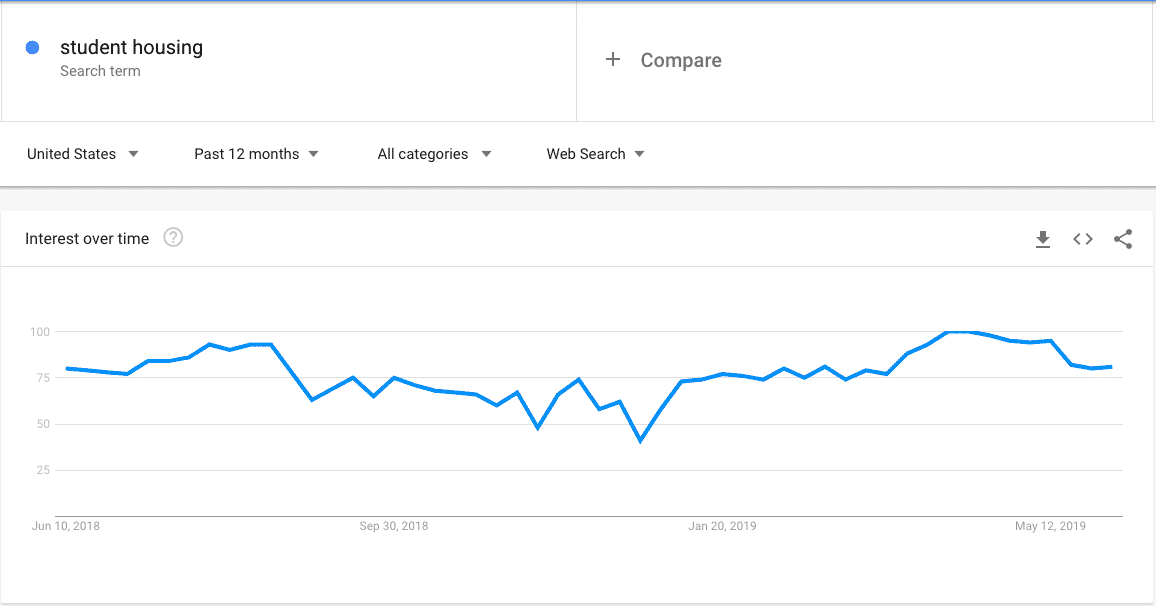Open the Interest over time help icon
This screenshot has height=606, width=1156.
click(x=173, y=237)
